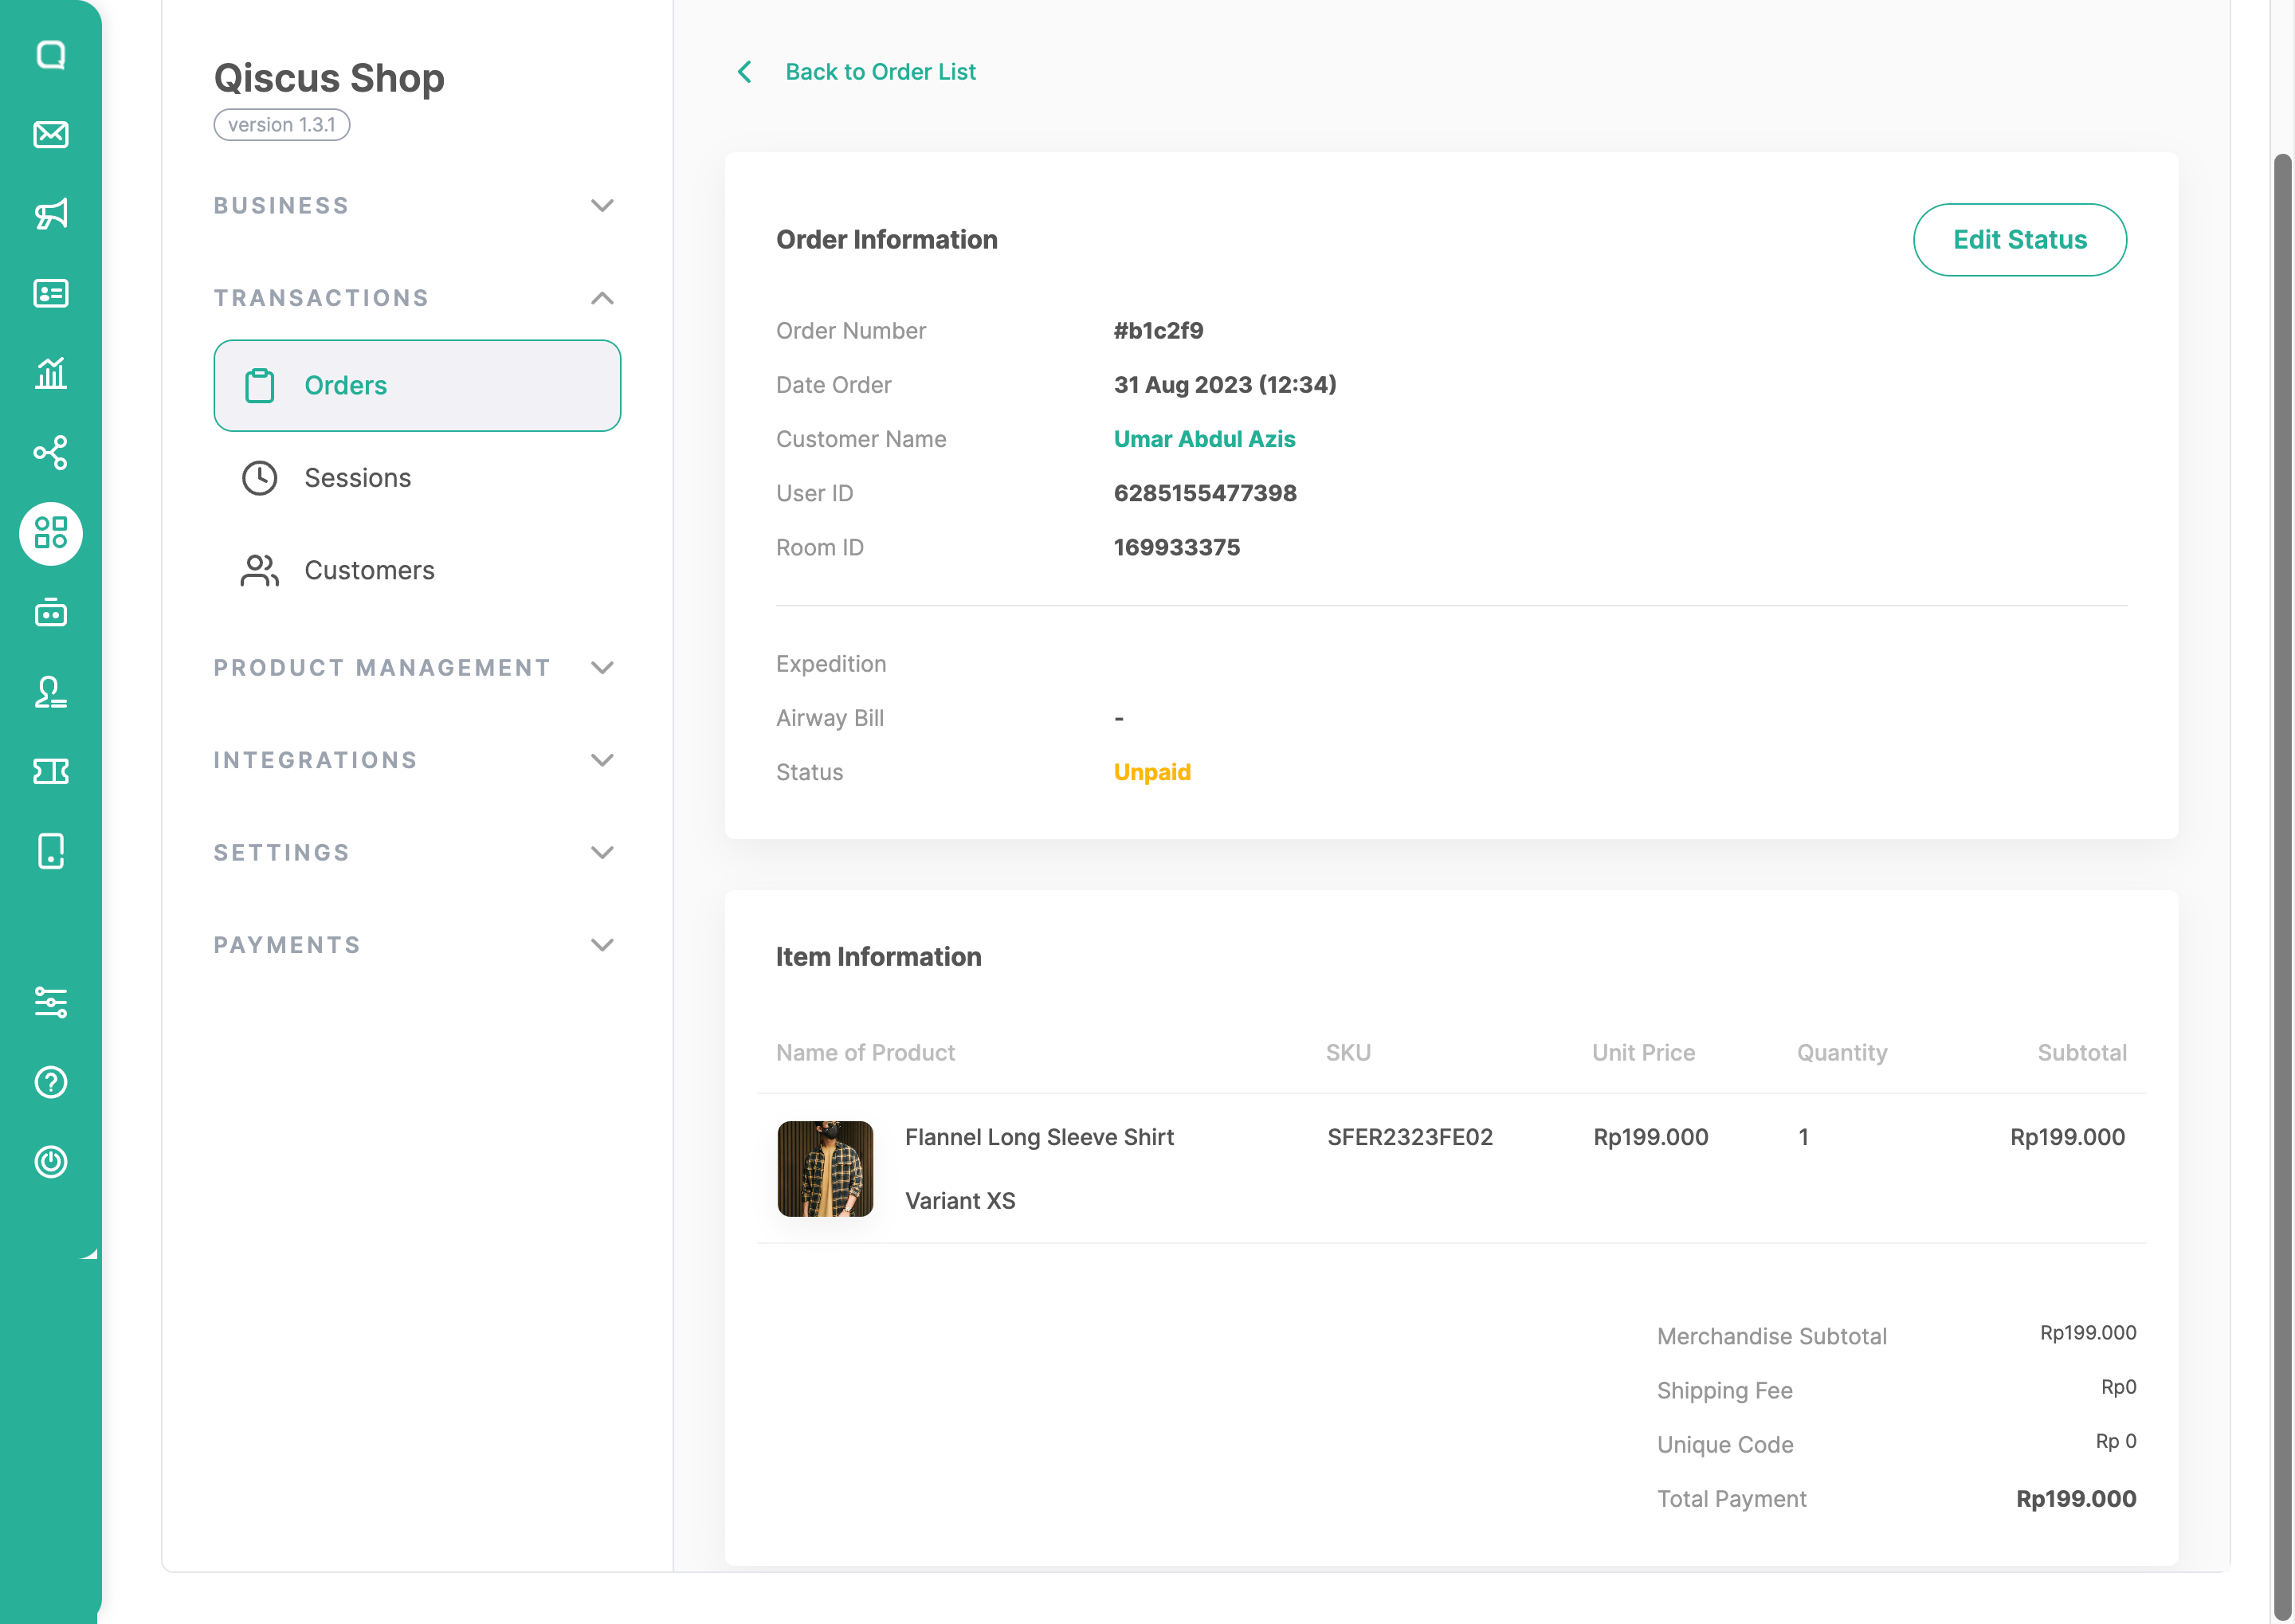Image resolution: width=2295 pixels, height=1624 pixels.
Task: Open the chatbot robot icon
Action: tap(51, 612)
